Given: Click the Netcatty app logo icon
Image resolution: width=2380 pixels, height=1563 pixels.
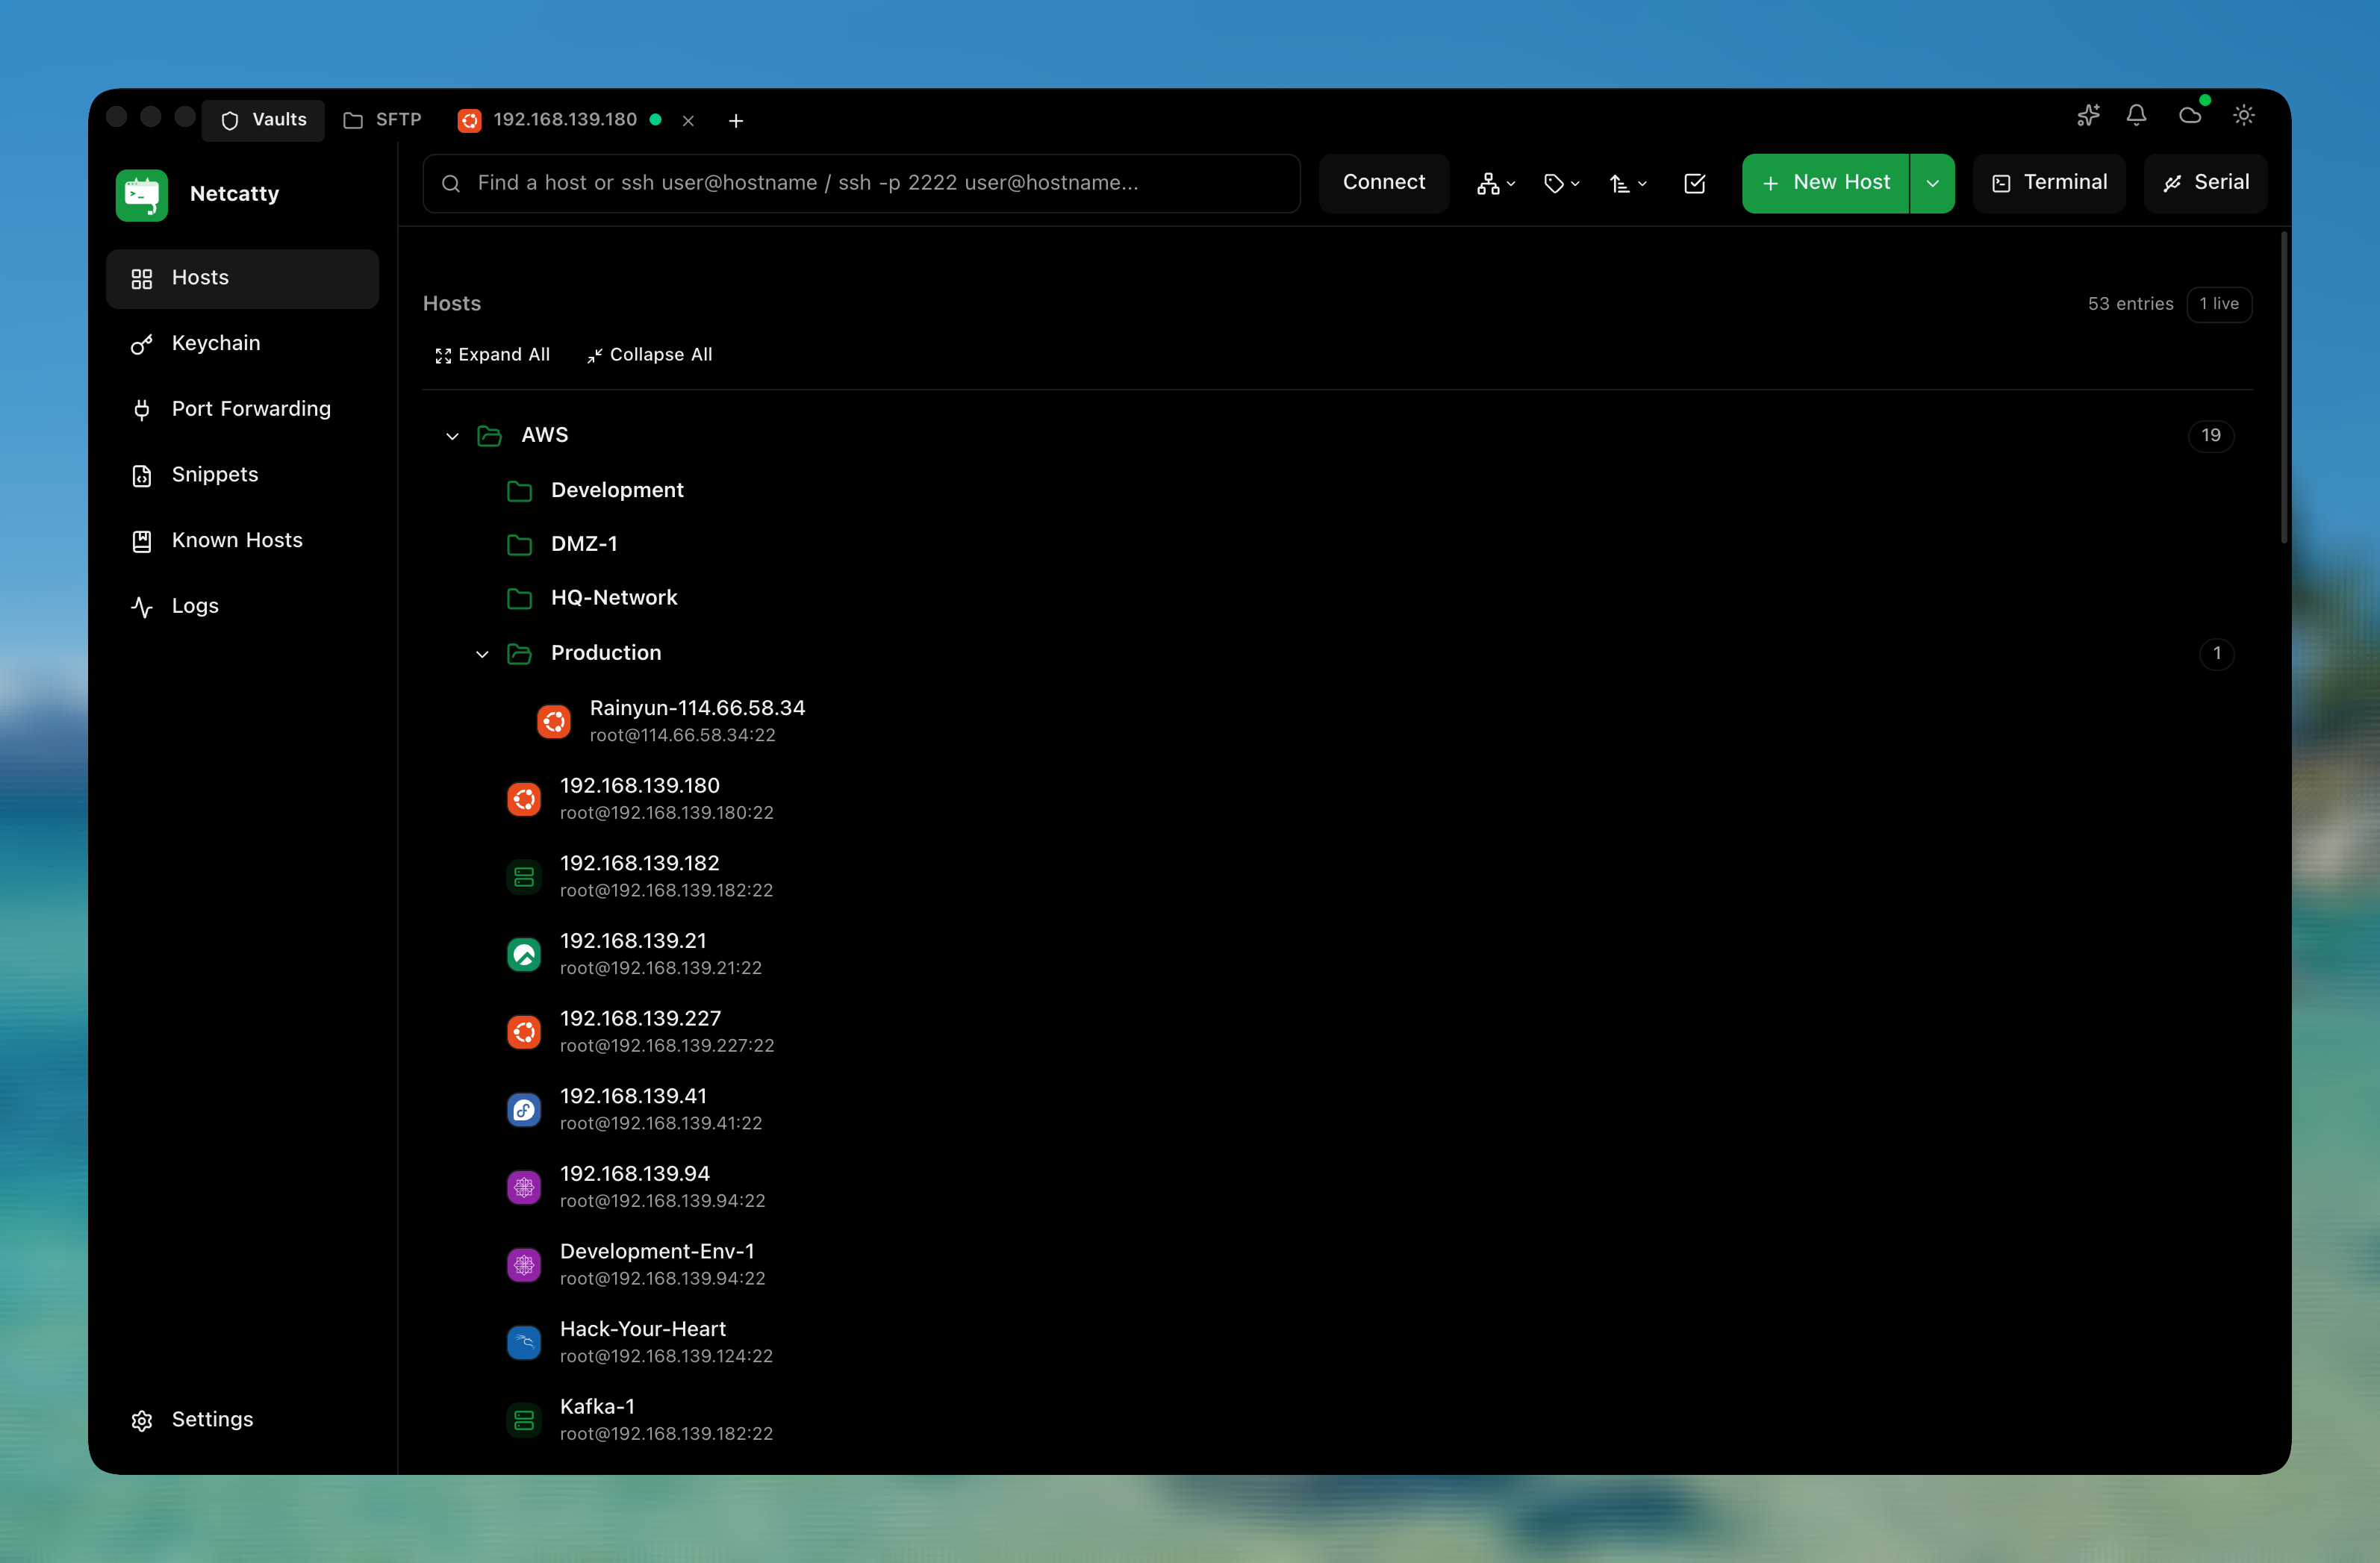Looking at the screenshot, I should click(141, 194).
